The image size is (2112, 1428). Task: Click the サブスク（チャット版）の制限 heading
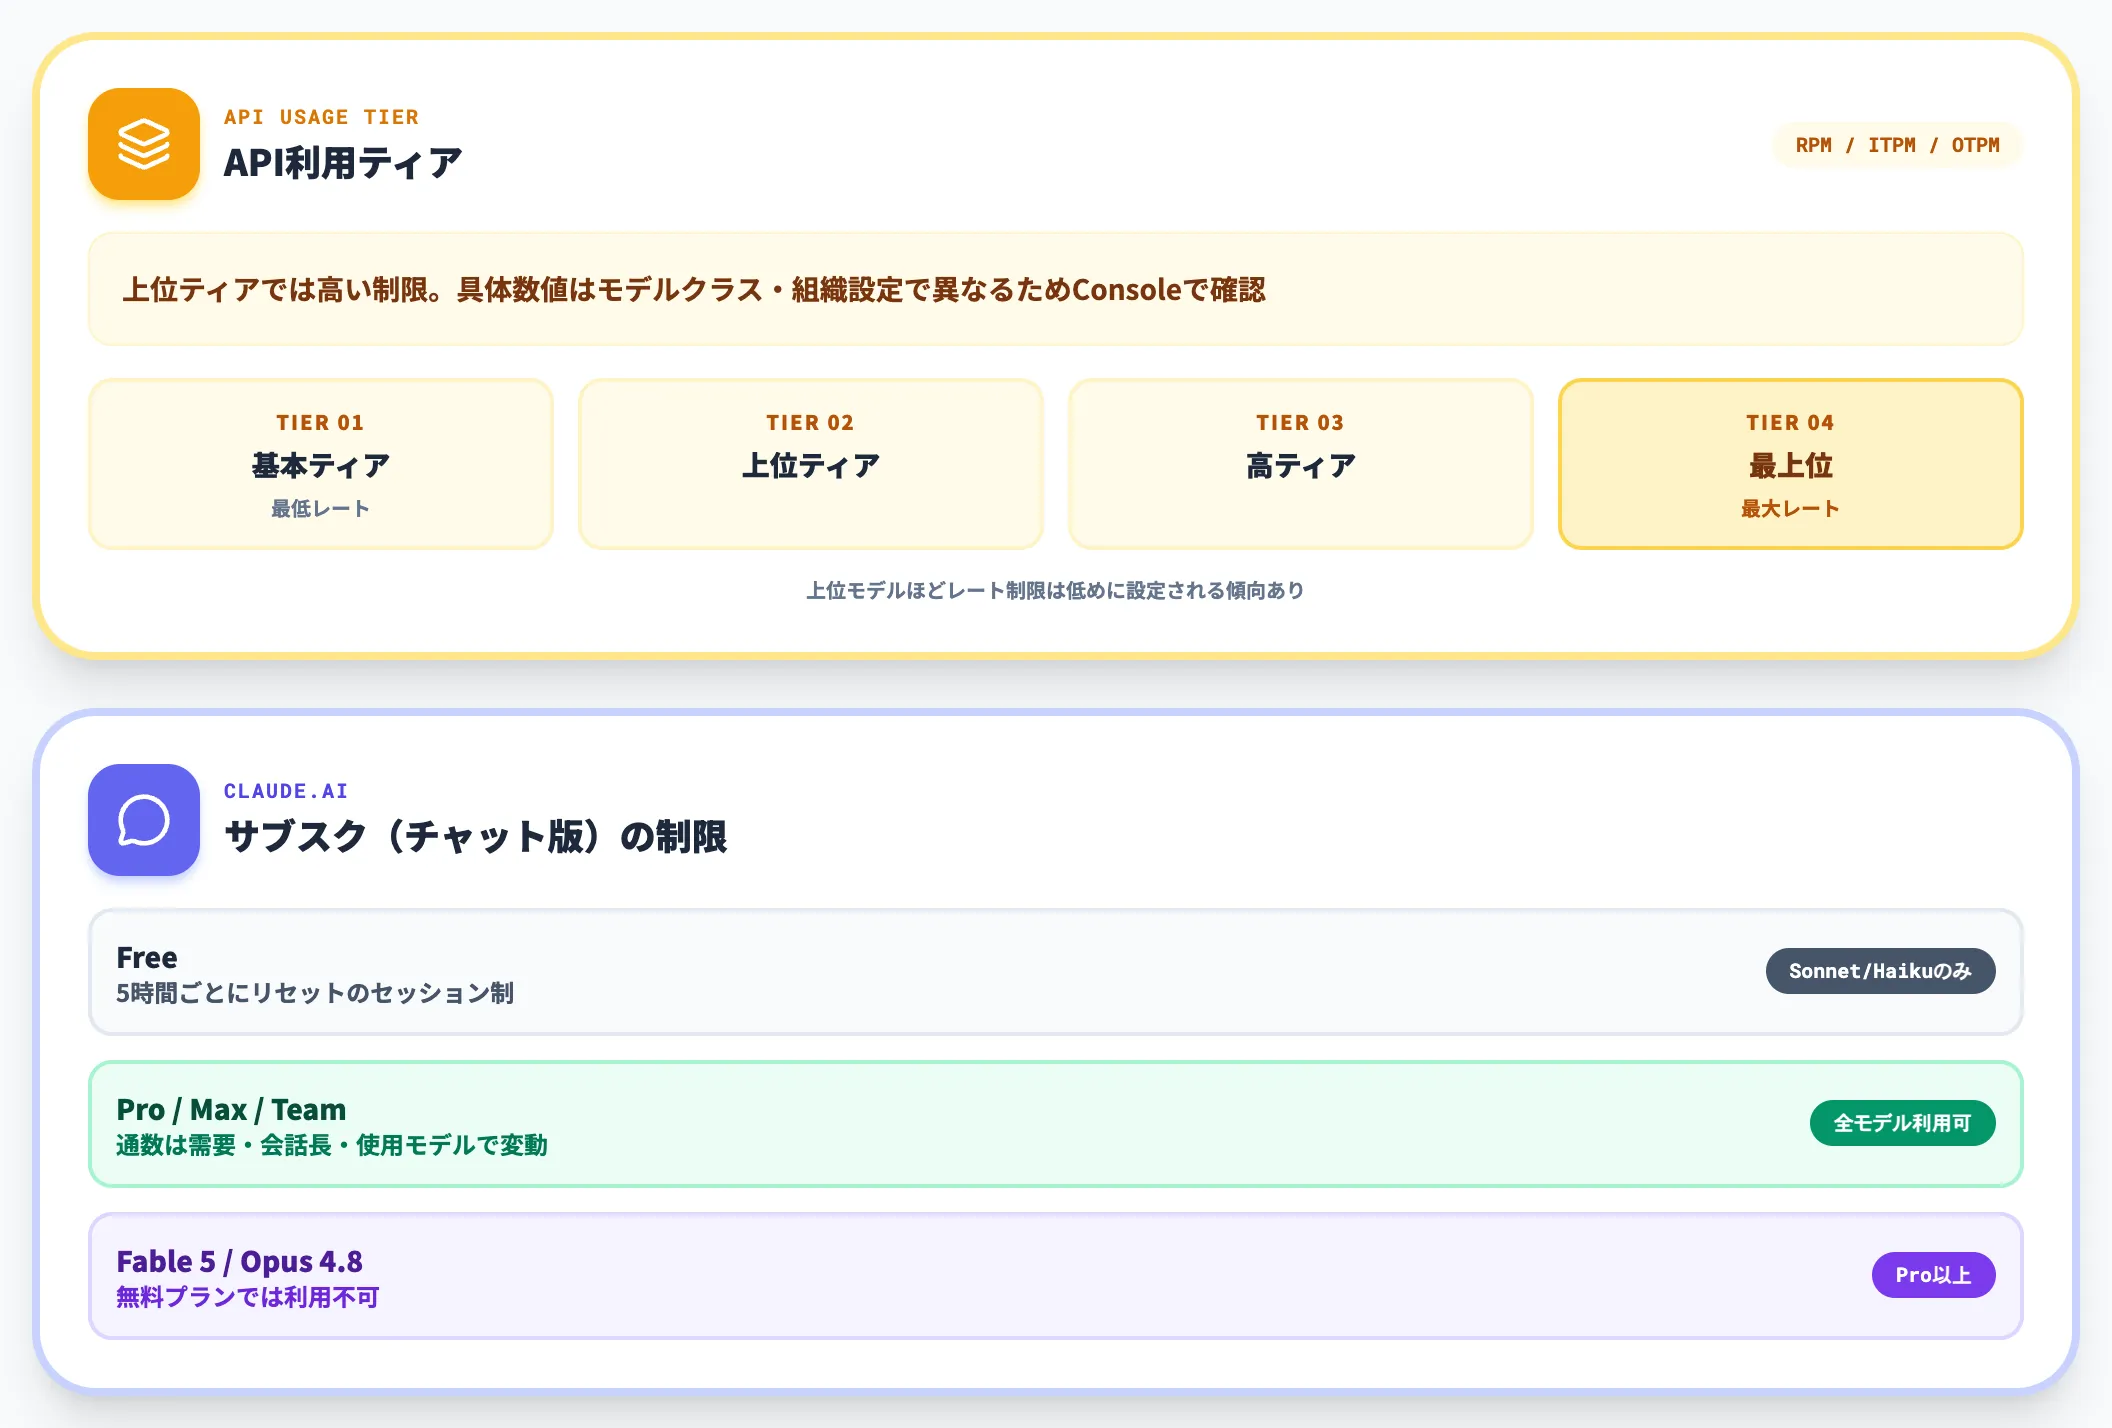pos(475,837)
